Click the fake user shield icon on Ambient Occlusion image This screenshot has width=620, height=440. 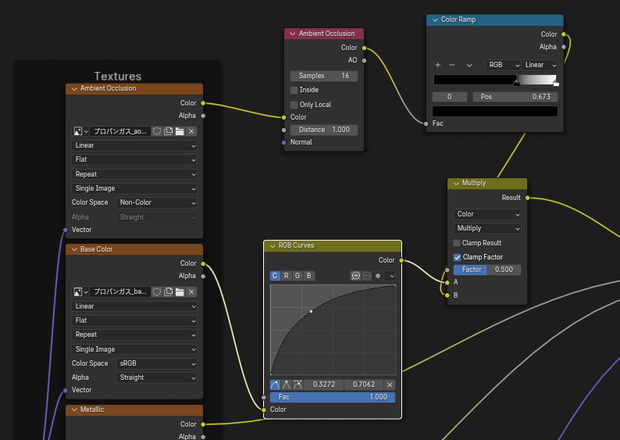click(x=157, y=131)
